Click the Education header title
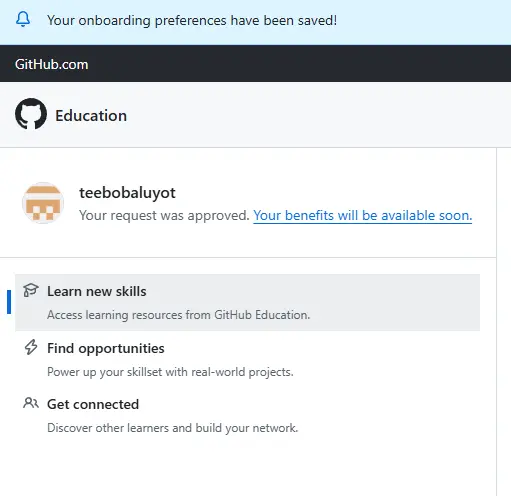The width and height of the screenshot is (511, 496). [91, 116]
